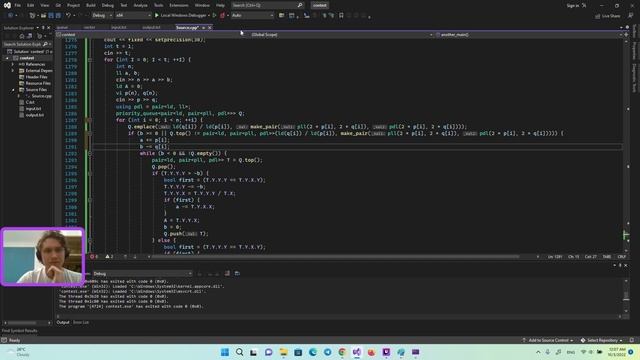Open Show output from Debug dropdown
The image size is (640, 360).
coord(142,273)
